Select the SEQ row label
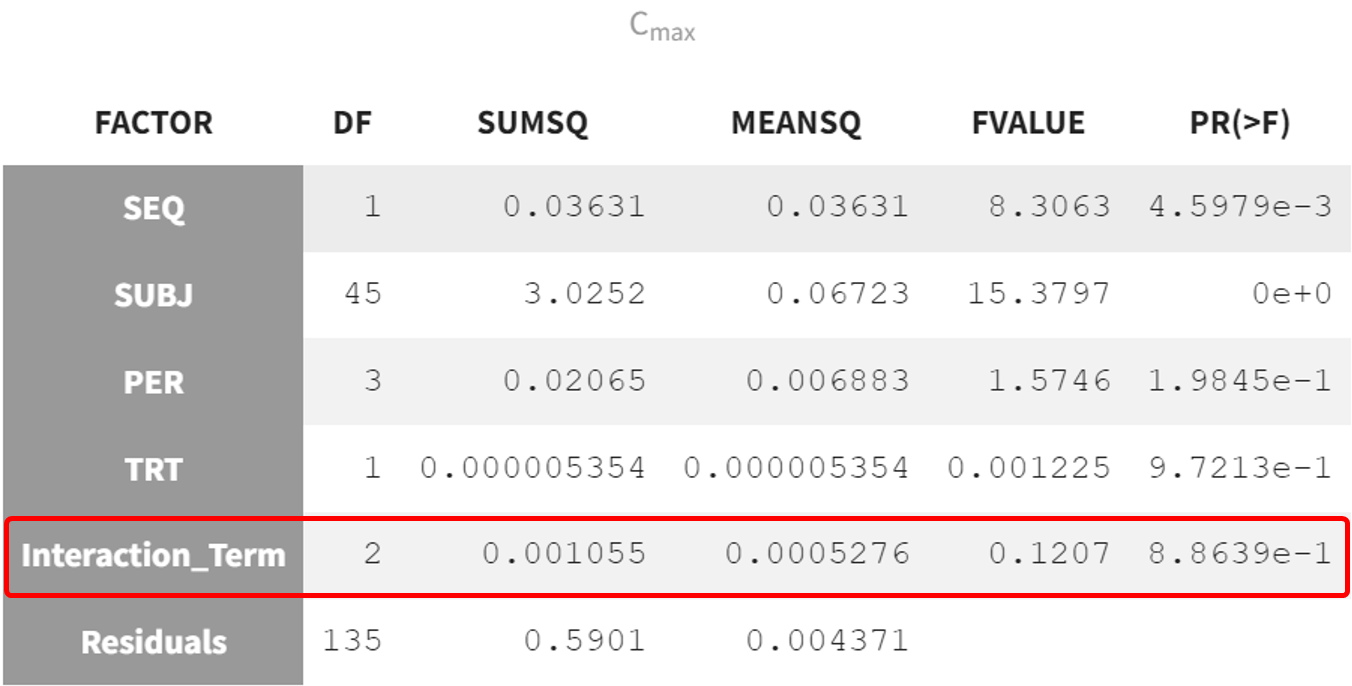 [x=153, y=208]
